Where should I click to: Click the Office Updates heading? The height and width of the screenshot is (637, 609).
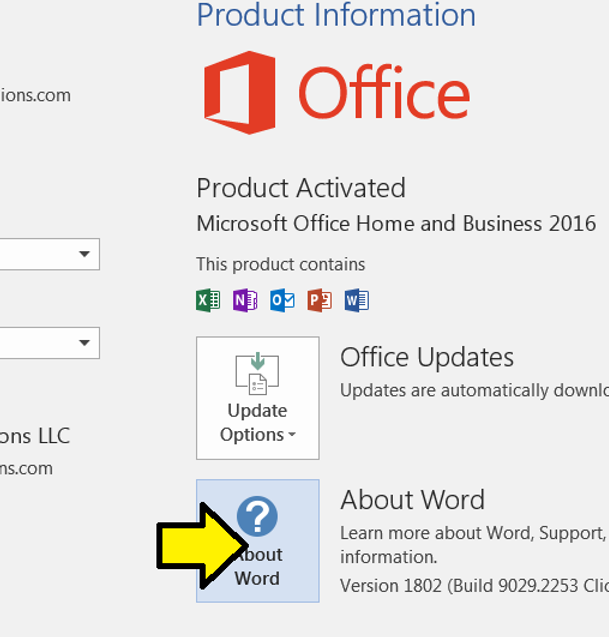pos(427,357)
